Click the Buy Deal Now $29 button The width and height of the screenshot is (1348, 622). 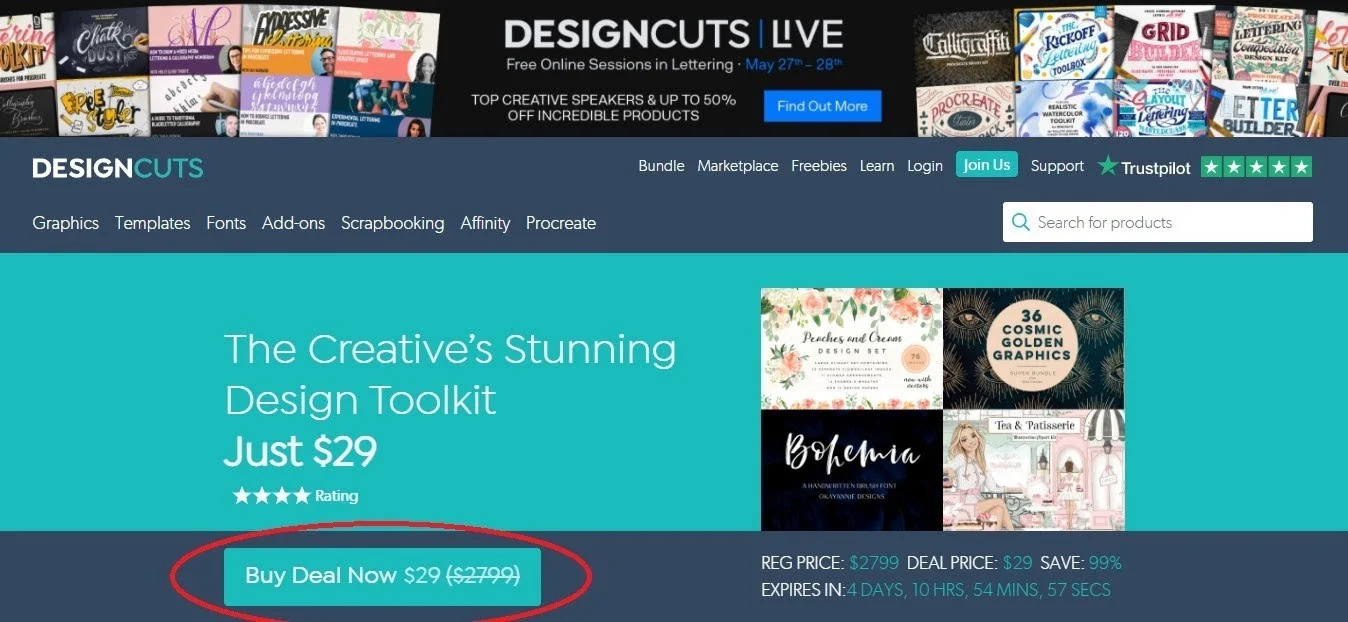[x=382, y=576]
